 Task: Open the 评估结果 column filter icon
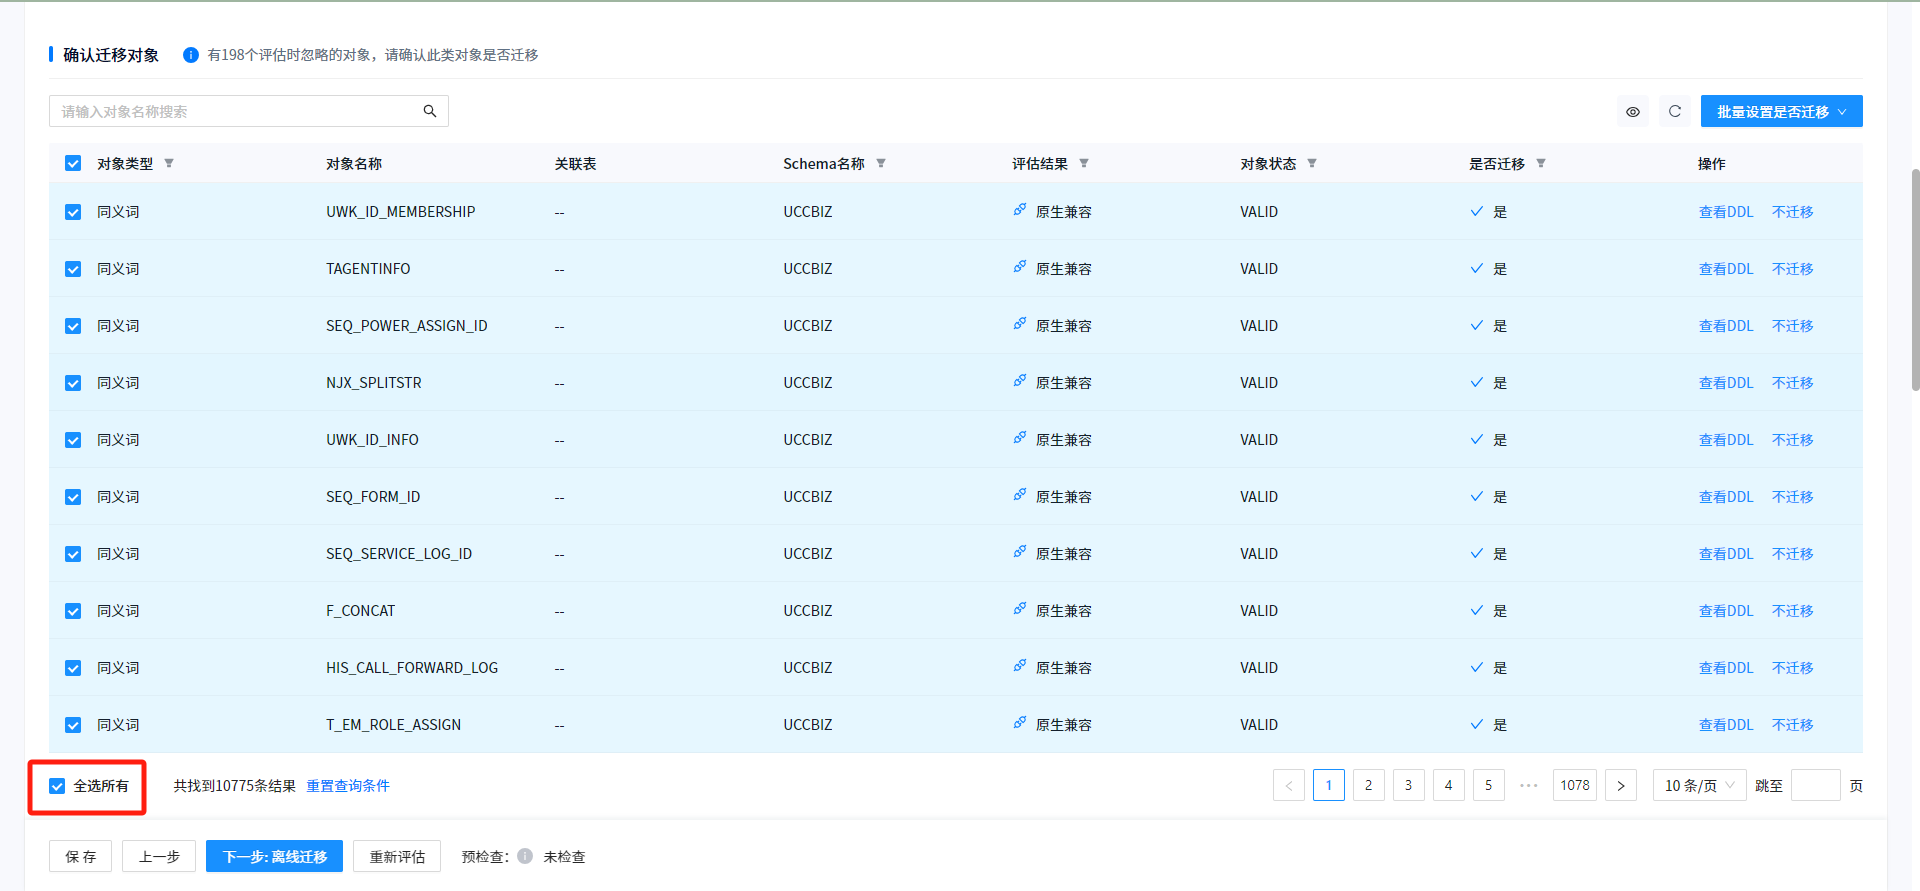(1084, 163)
